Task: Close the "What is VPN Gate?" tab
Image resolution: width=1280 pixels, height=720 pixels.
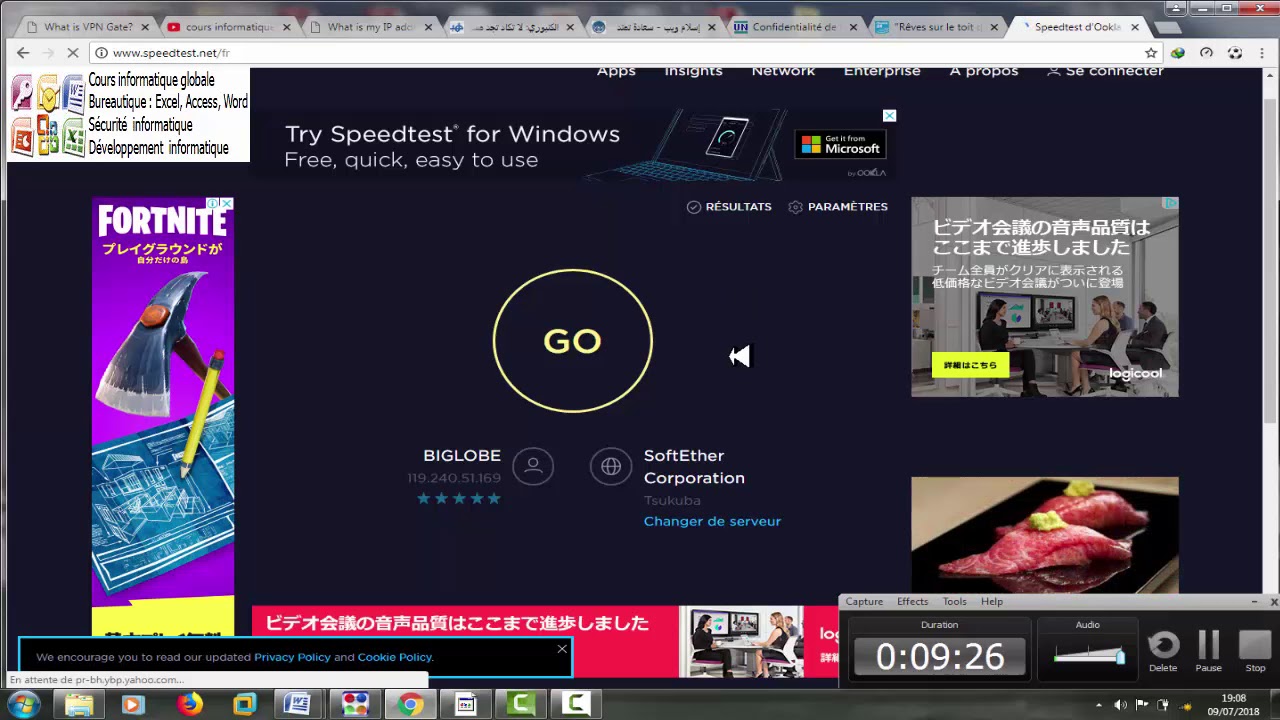Action: coord(145,27)
